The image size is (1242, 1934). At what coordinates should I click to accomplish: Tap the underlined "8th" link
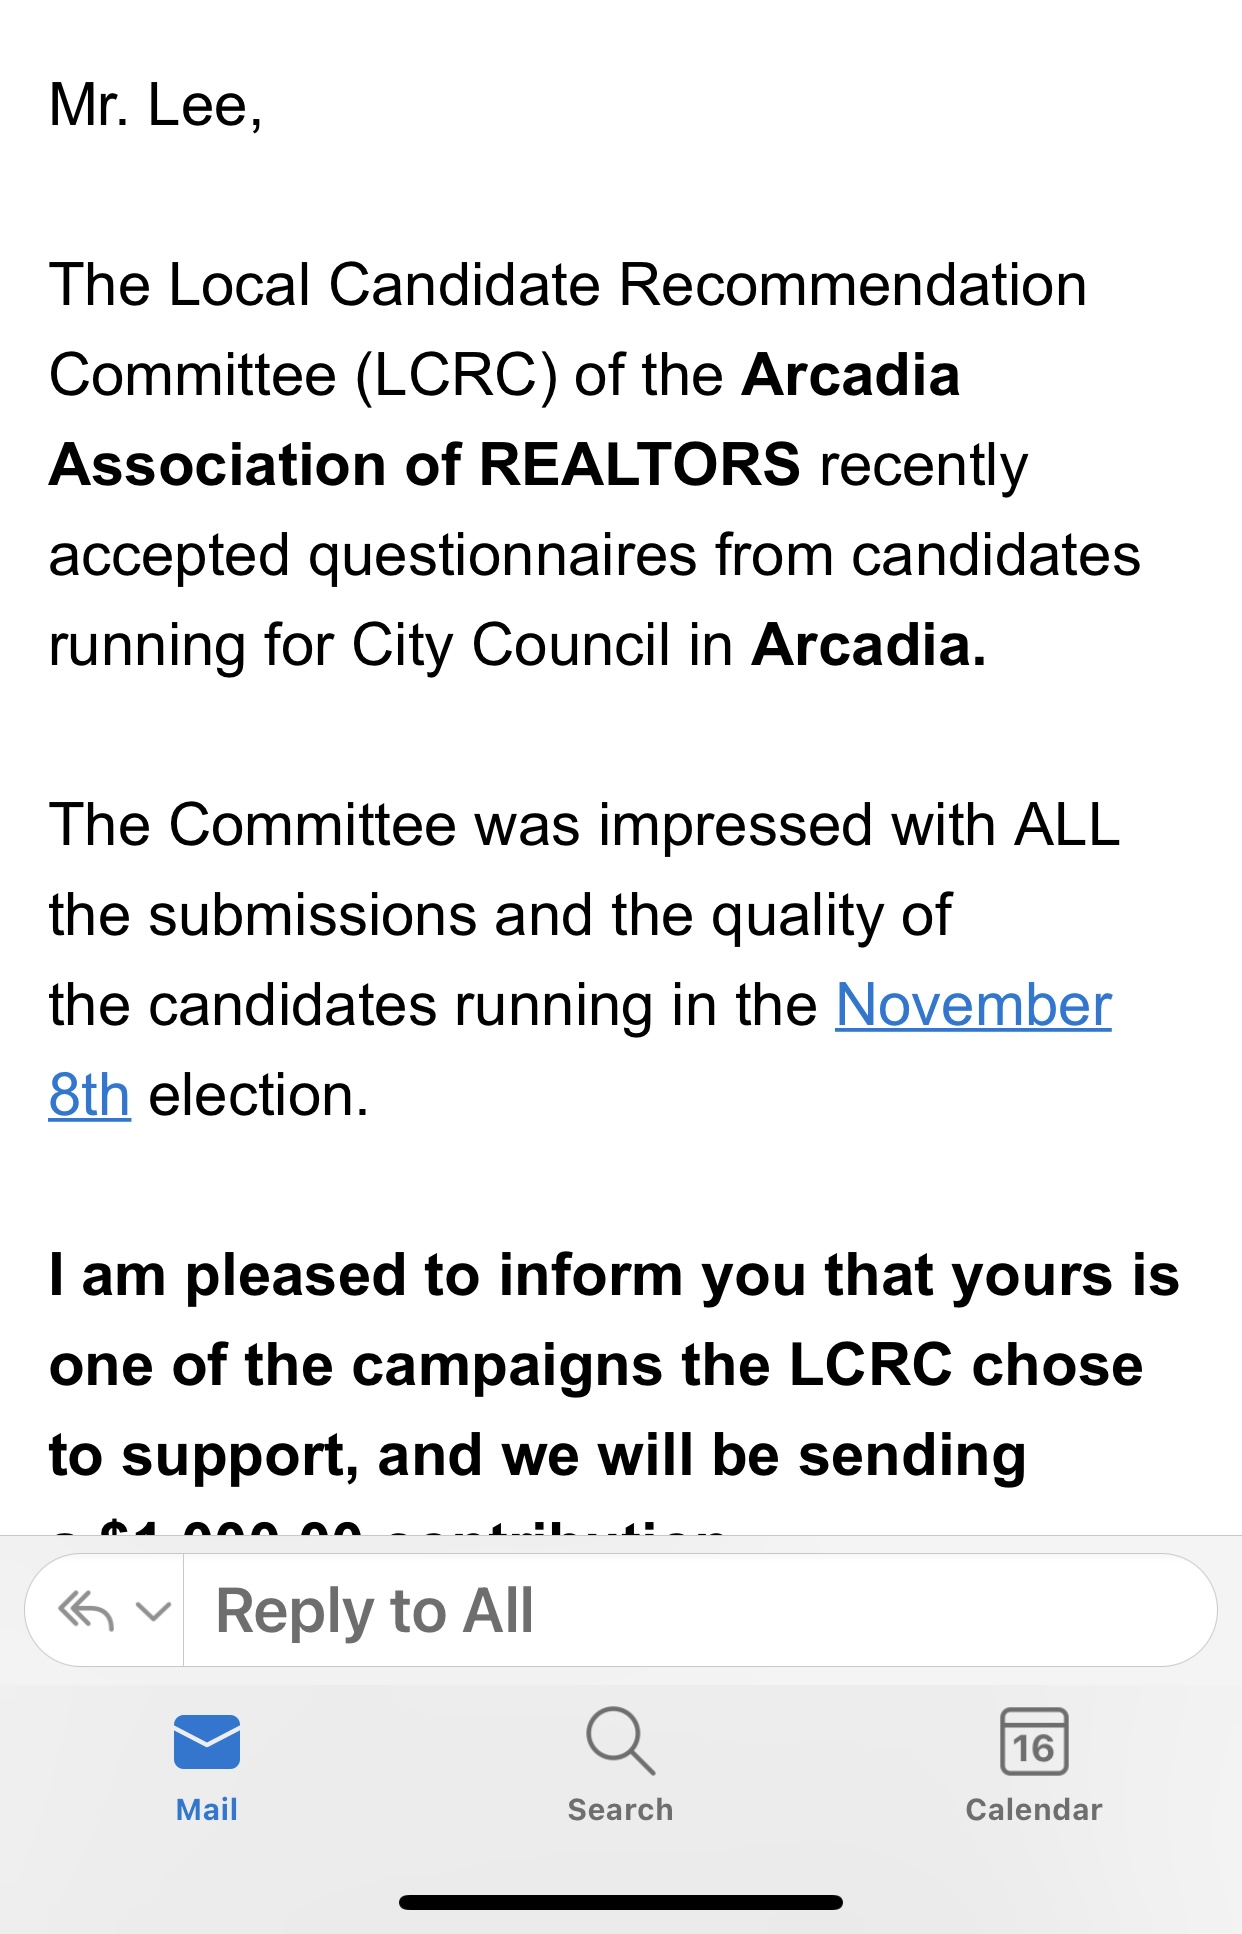coord(89,1095)
